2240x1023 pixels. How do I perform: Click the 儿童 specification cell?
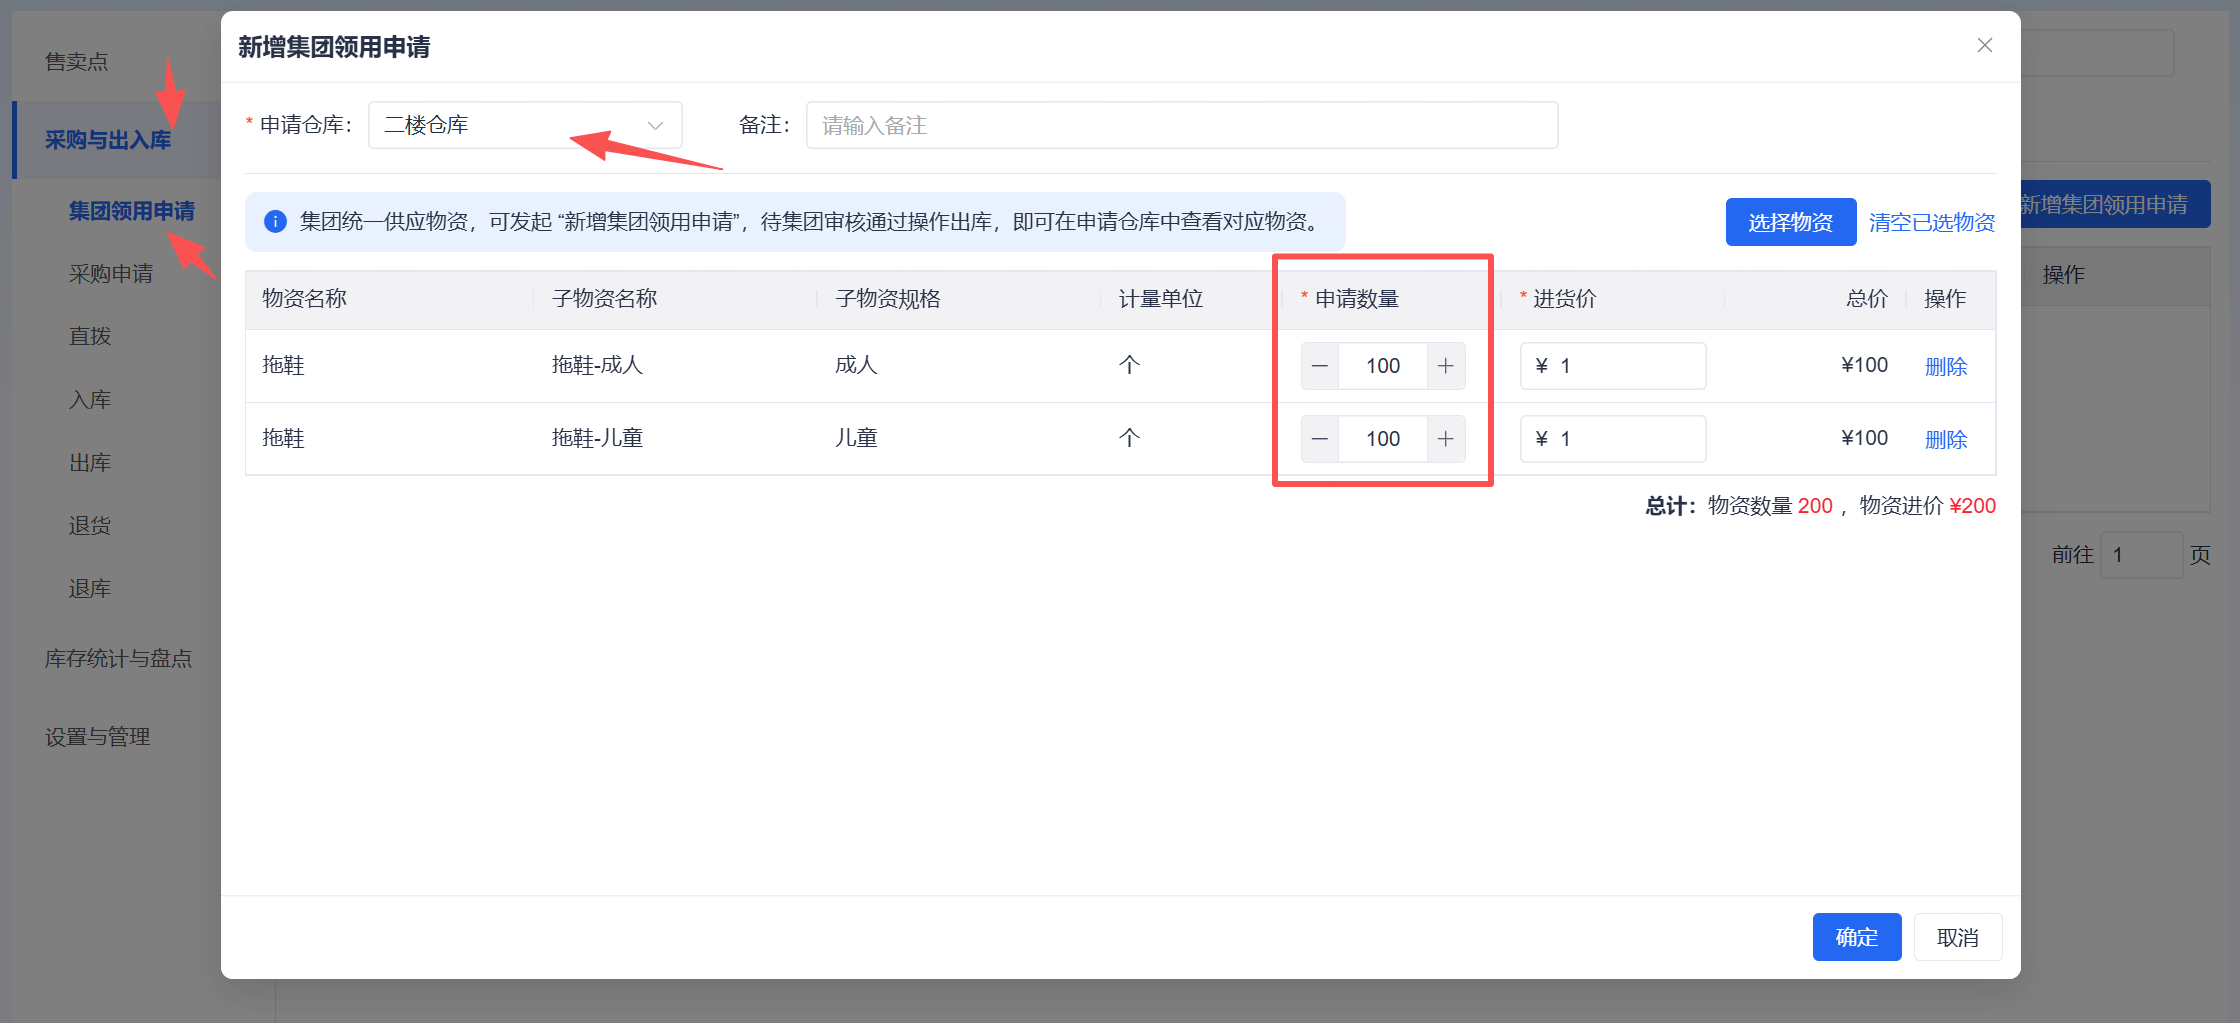tap(857, 438)
